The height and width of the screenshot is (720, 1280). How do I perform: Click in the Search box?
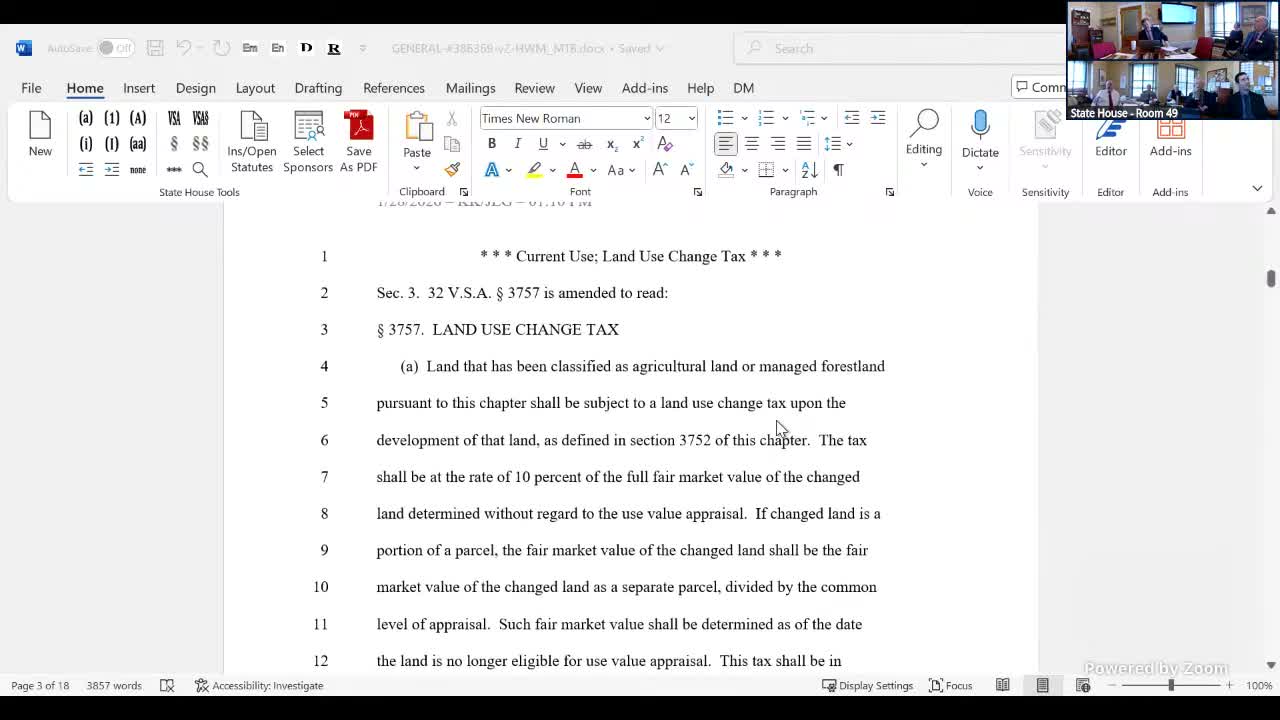pyautogui.click(x=900, y=48)
